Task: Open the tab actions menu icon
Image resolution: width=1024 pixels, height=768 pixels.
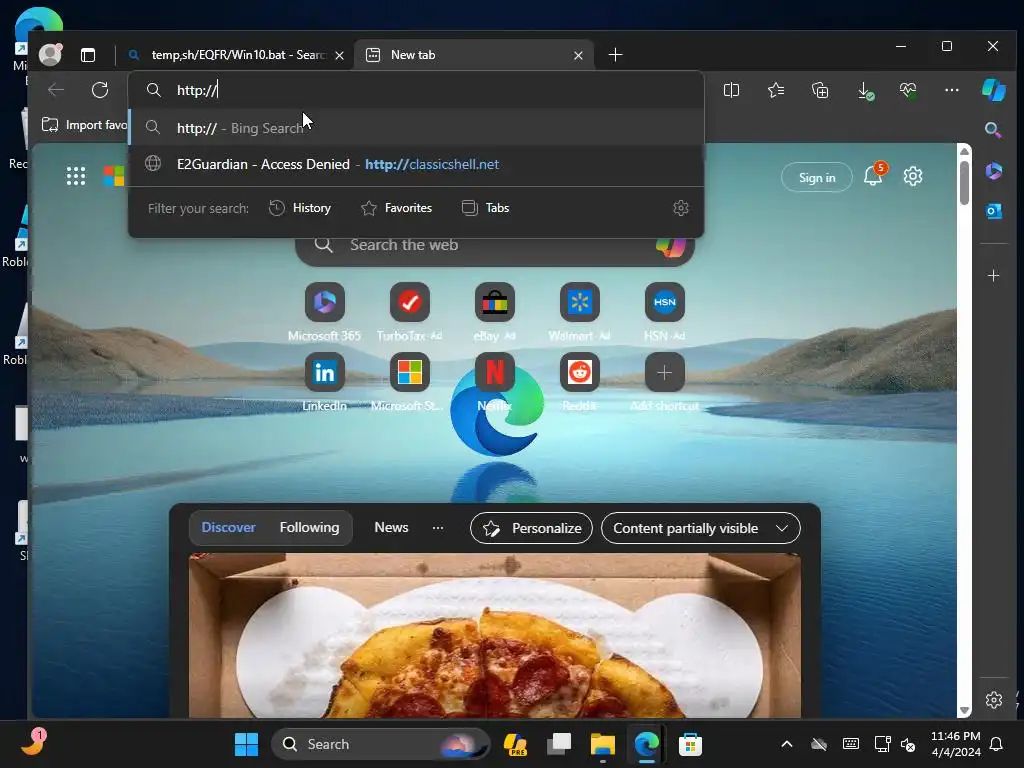Action: click(88, 55)
